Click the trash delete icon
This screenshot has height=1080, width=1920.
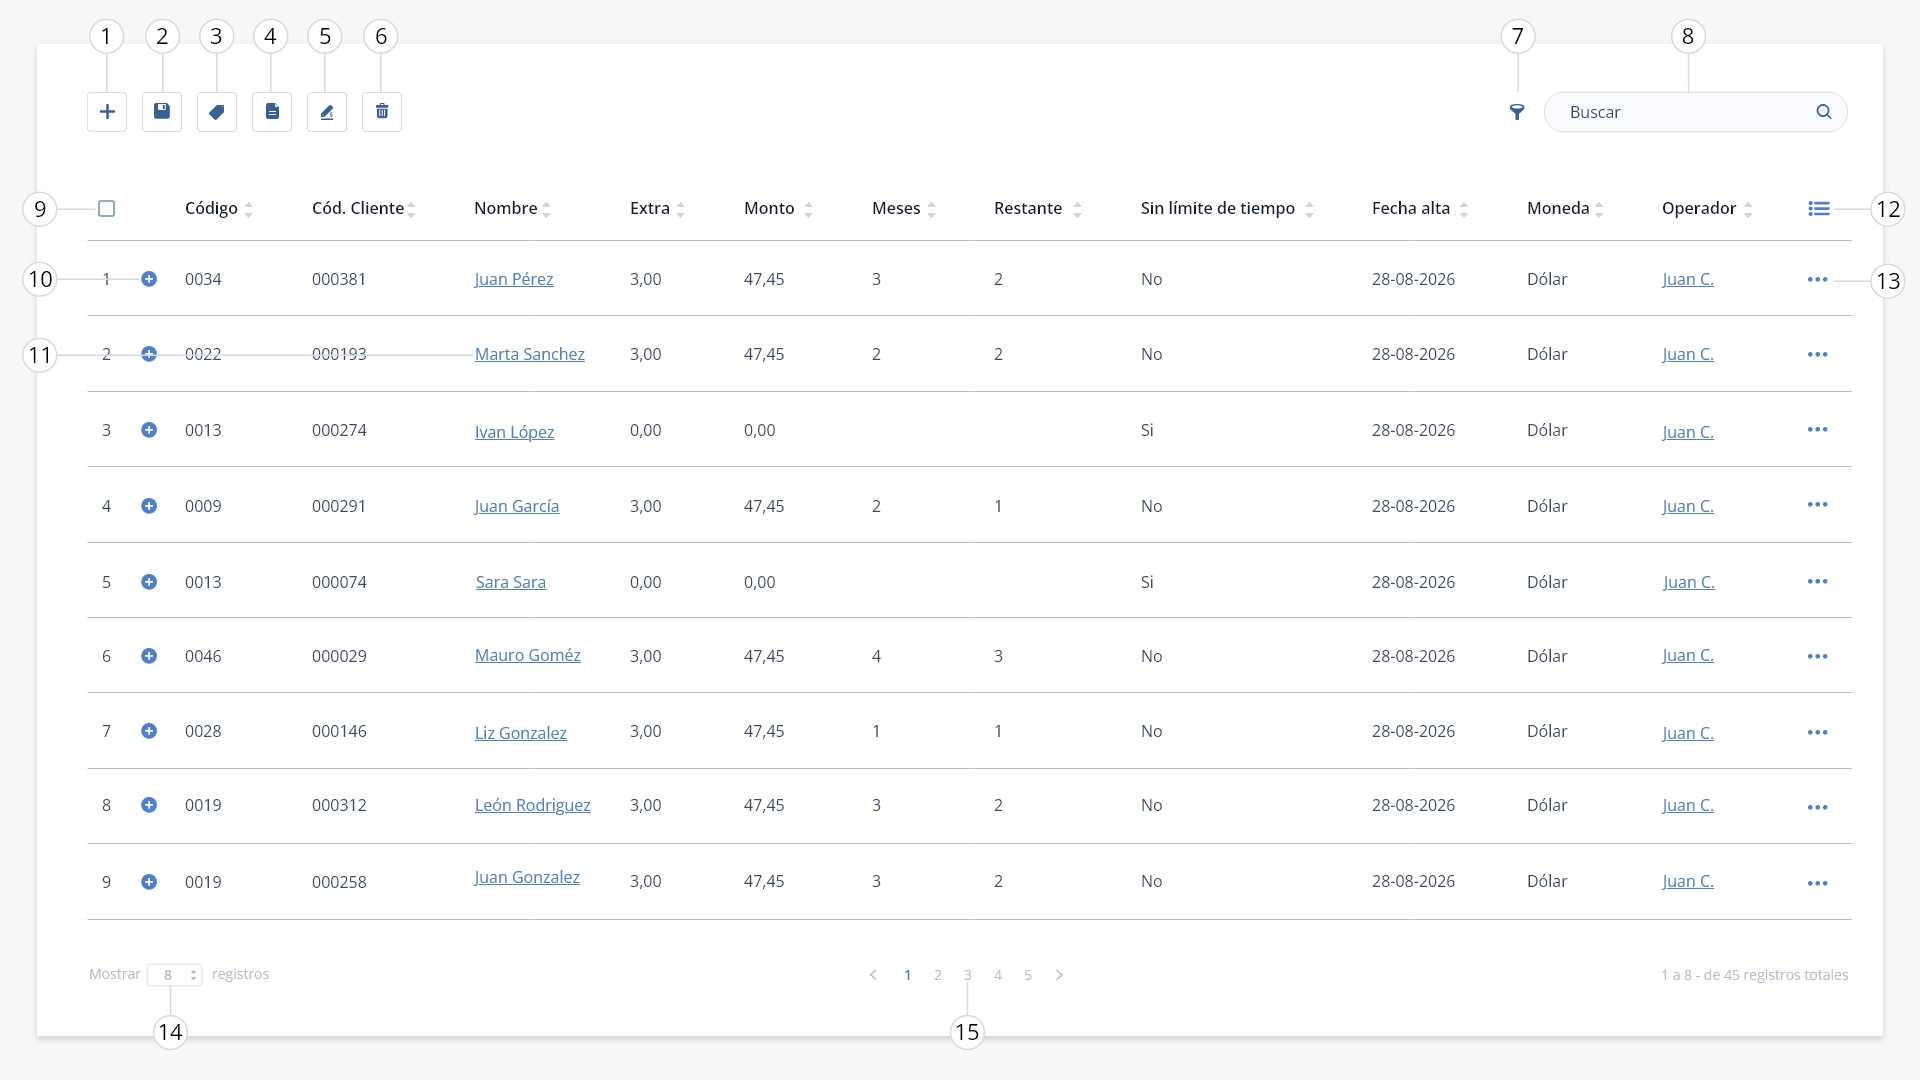[x=382, y=112]
